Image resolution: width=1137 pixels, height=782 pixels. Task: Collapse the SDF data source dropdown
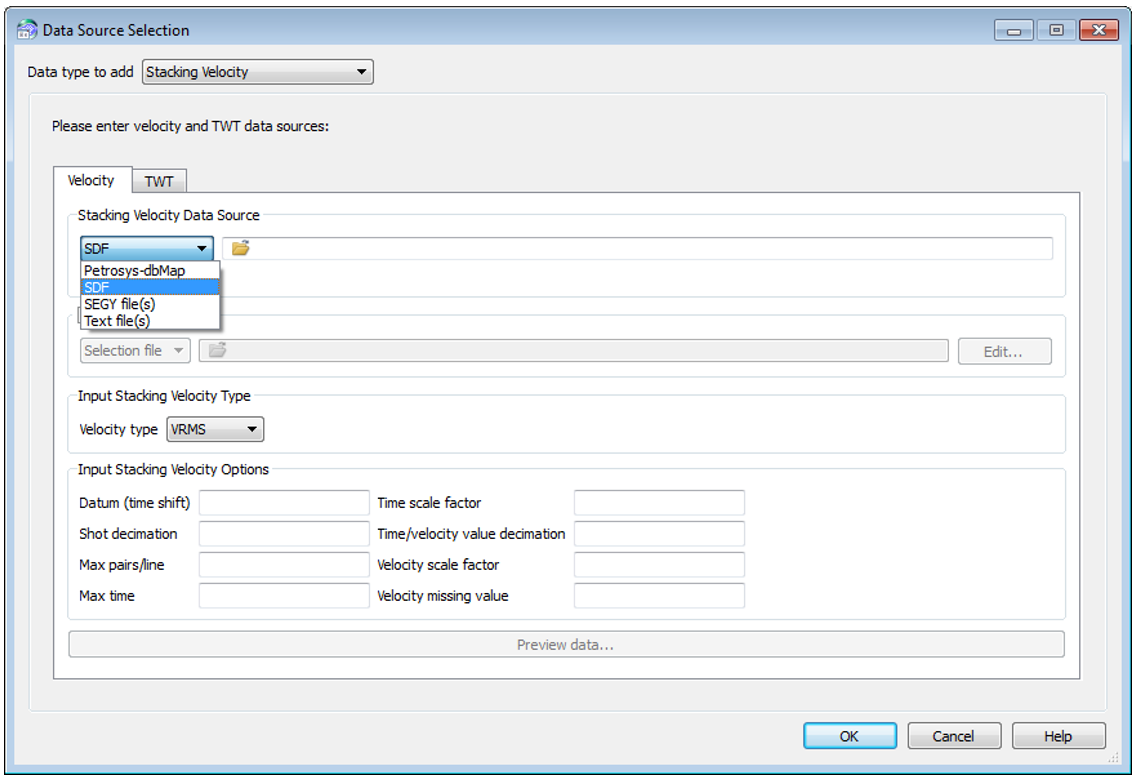coord(147,248)
